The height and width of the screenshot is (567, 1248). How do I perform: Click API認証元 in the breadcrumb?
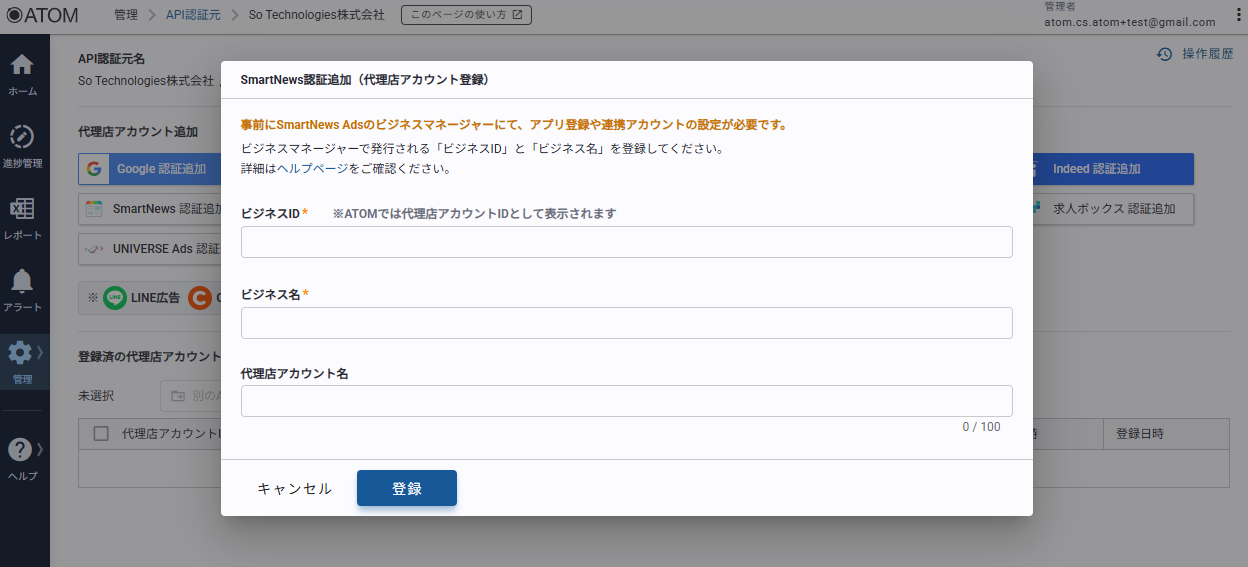[x=195, y=15]
